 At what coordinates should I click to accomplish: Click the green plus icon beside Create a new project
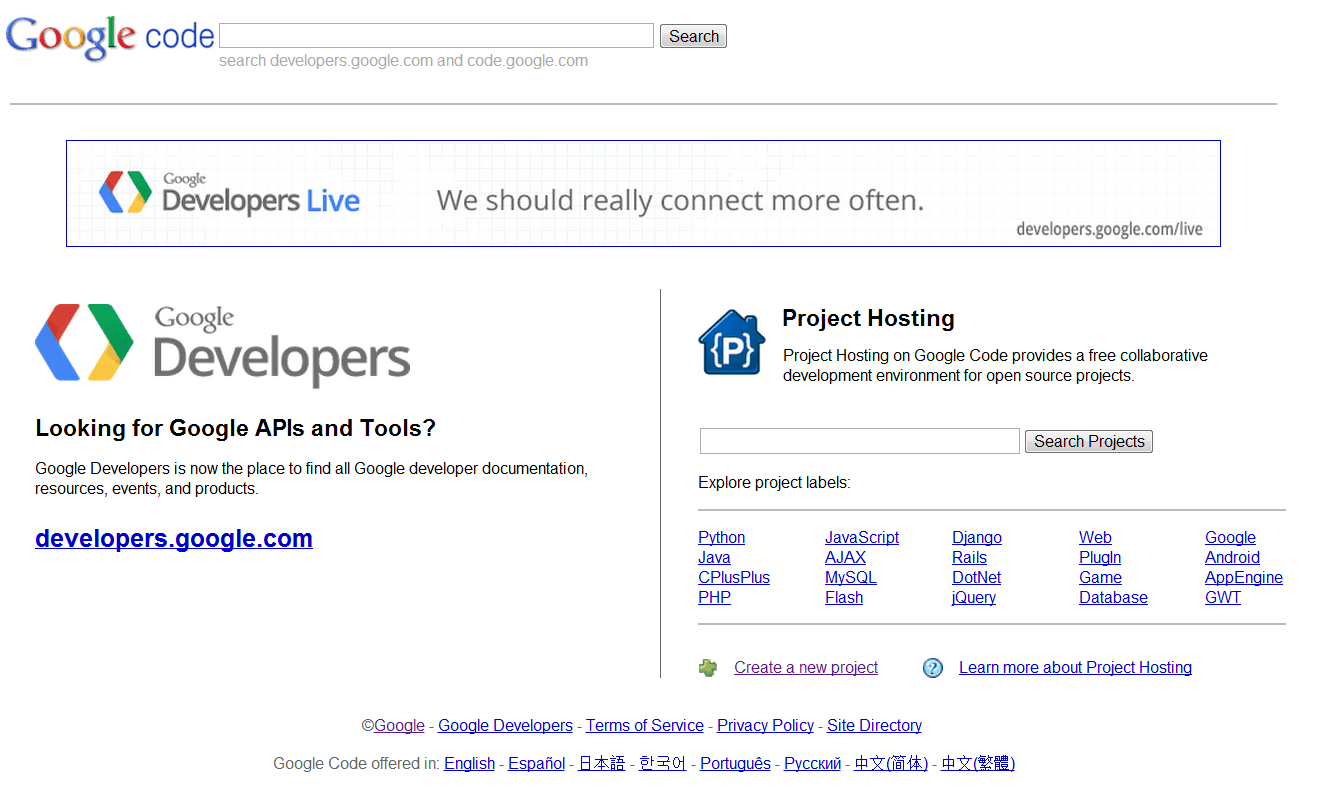pos(708,668)
